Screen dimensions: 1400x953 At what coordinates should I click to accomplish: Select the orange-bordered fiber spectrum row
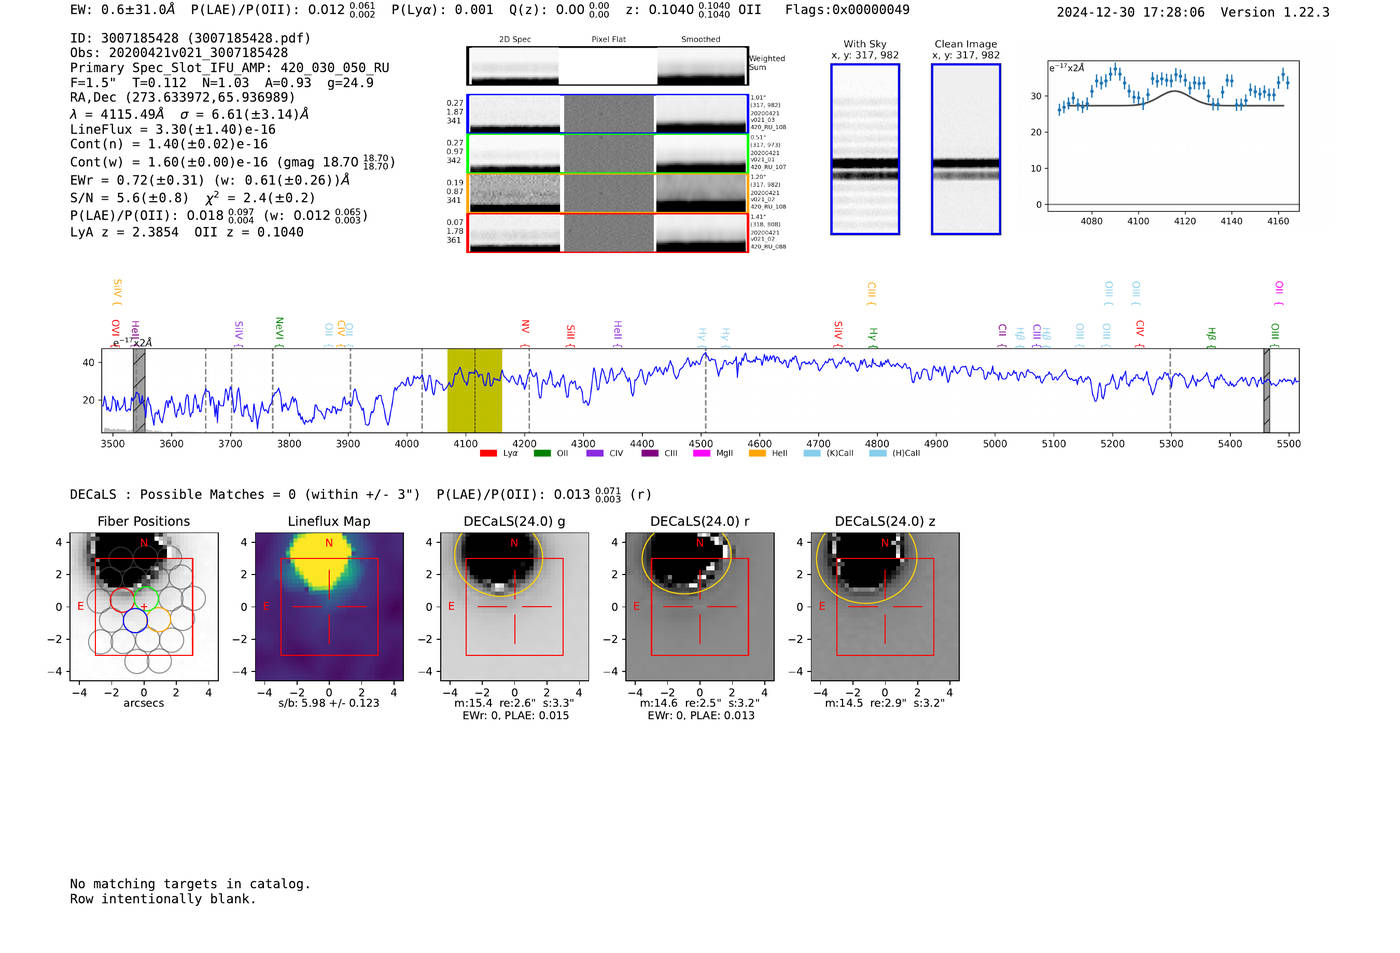607,193
